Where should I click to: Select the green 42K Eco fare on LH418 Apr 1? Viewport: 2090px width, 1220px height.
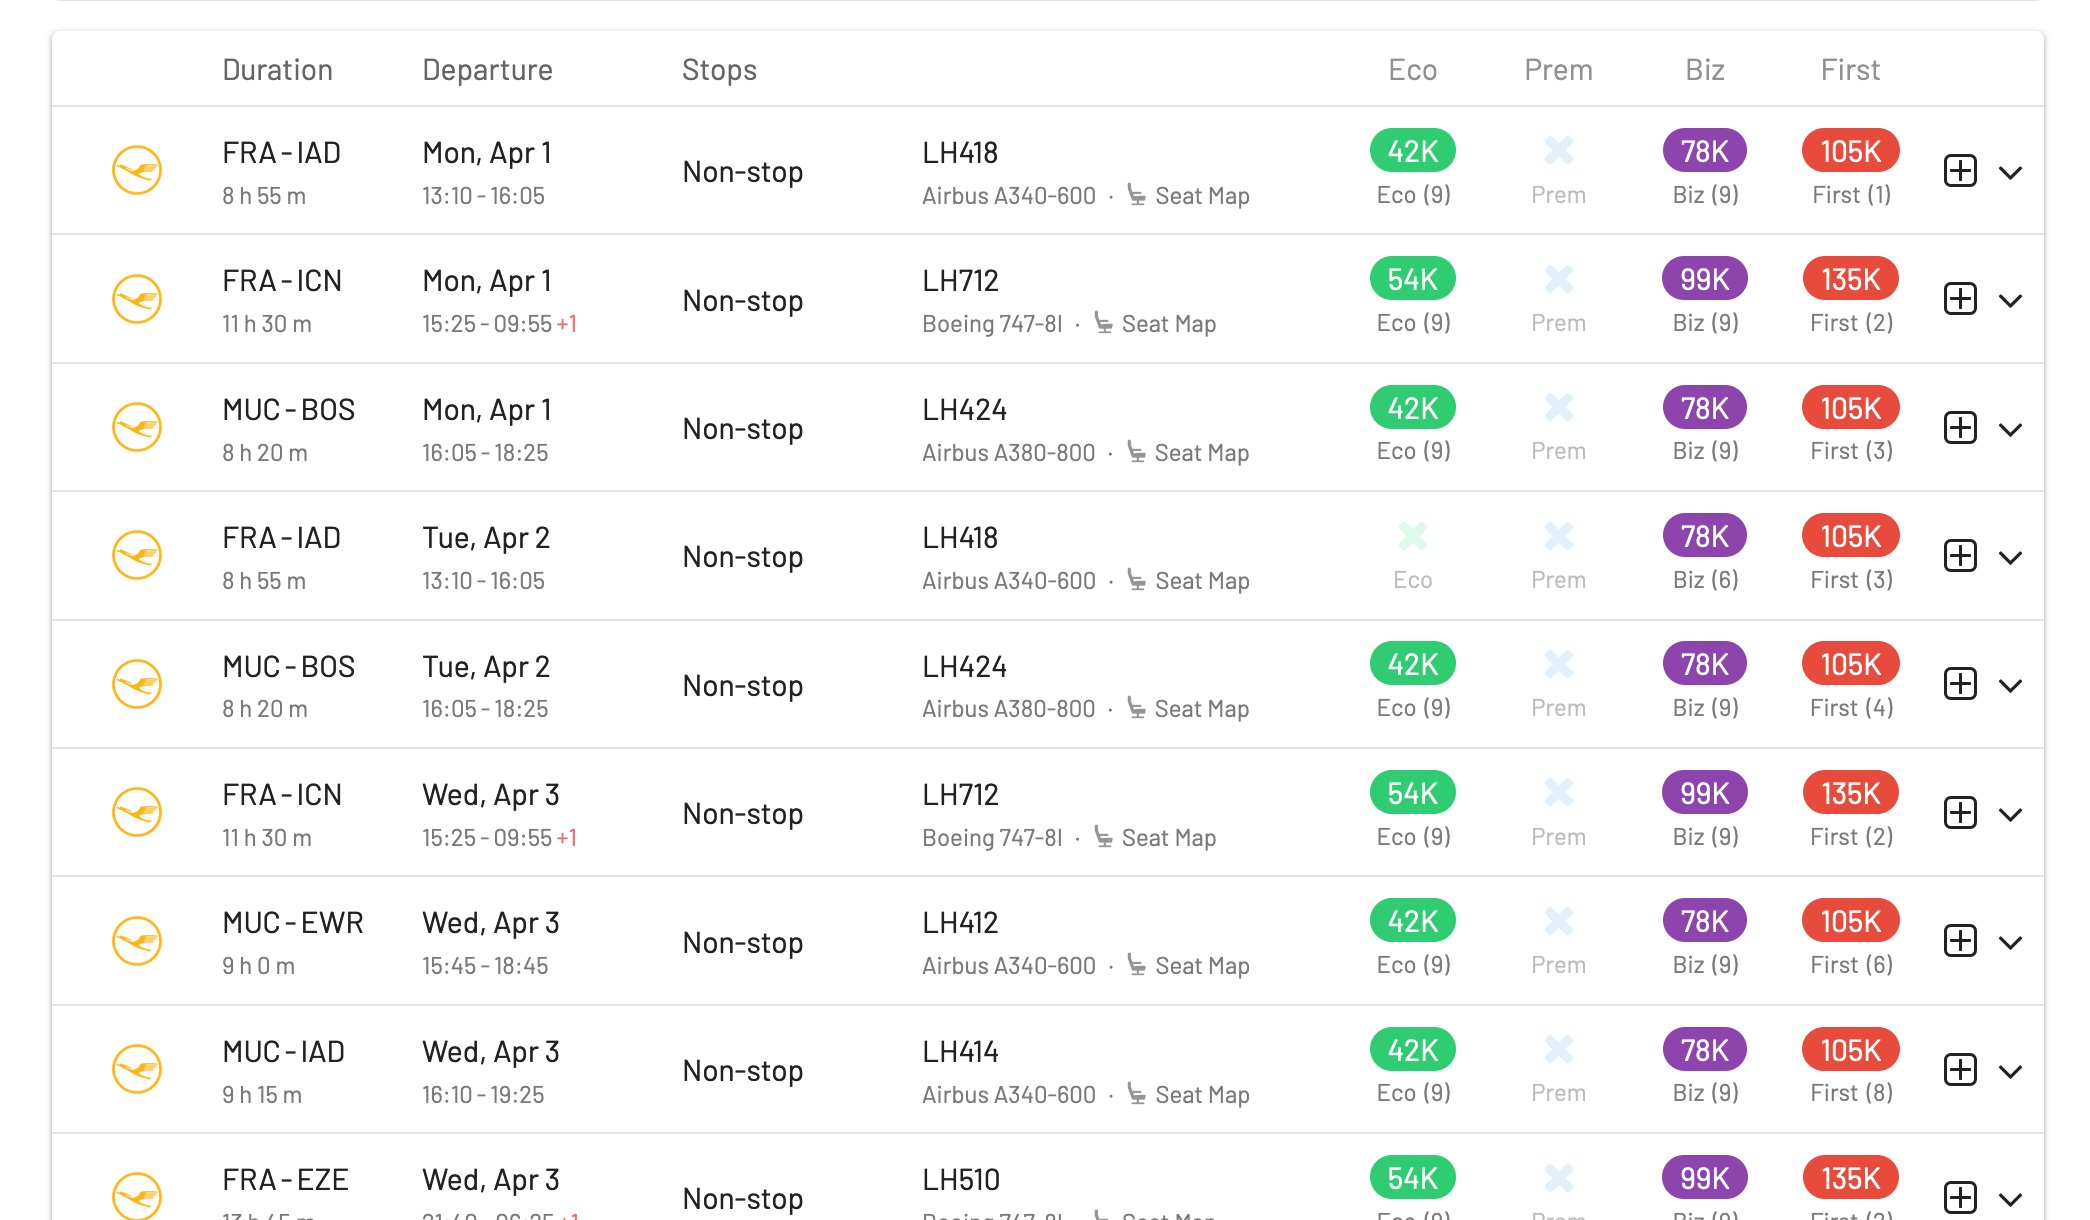1412,151
